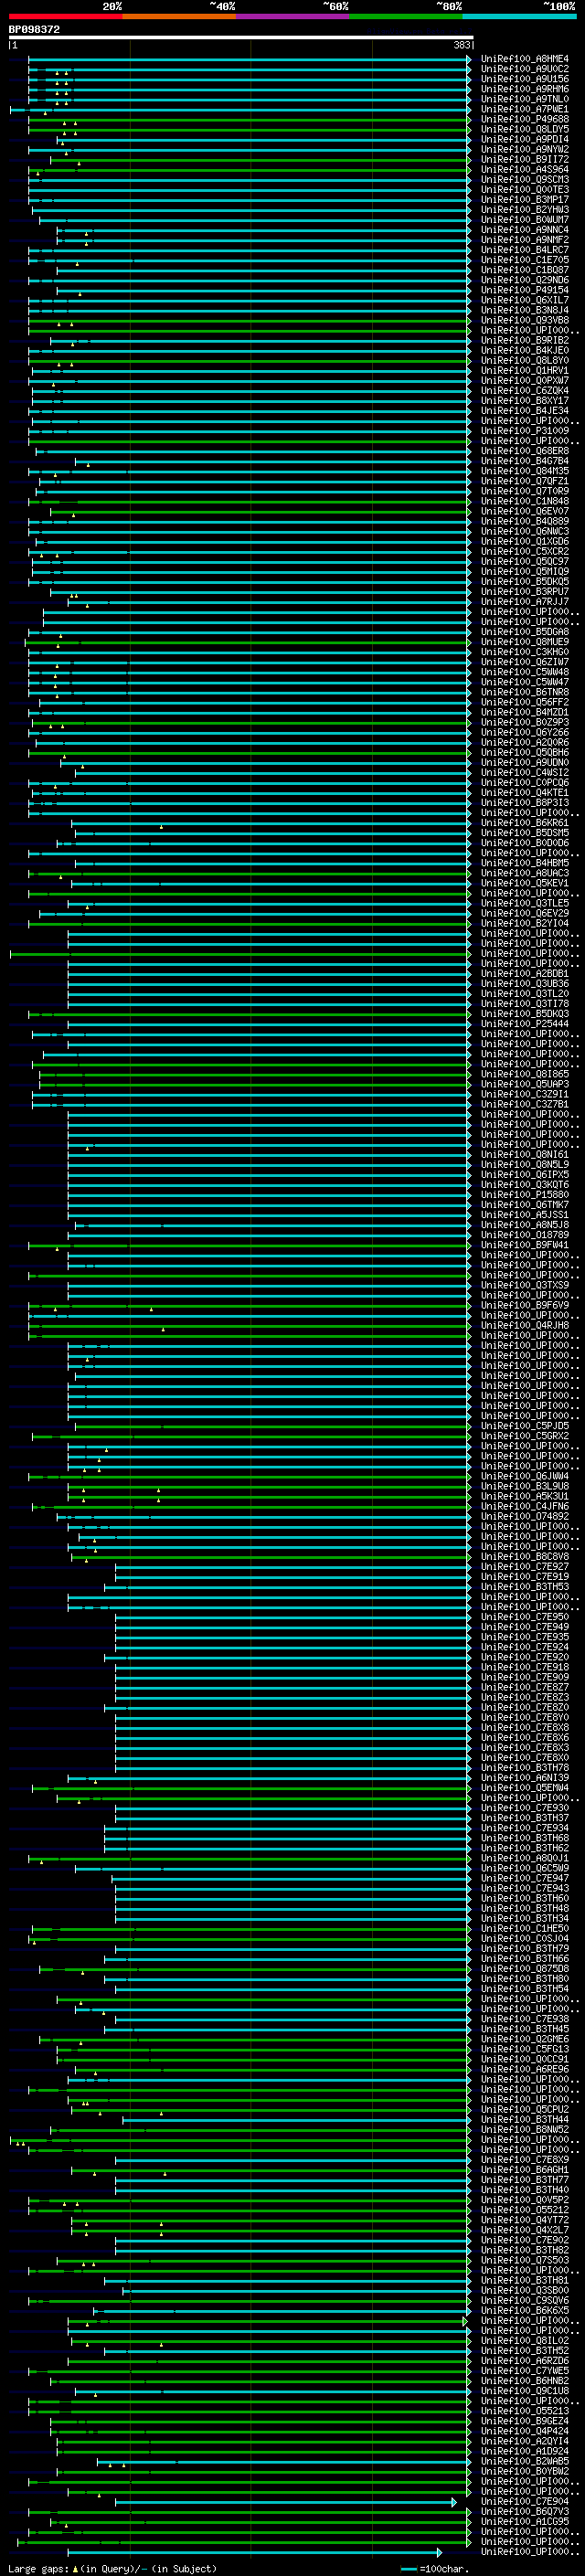This screenshot has height=2576, width=585.
Task: Select the UniRef100_C5WW48 label
Action: coord(525,672)
